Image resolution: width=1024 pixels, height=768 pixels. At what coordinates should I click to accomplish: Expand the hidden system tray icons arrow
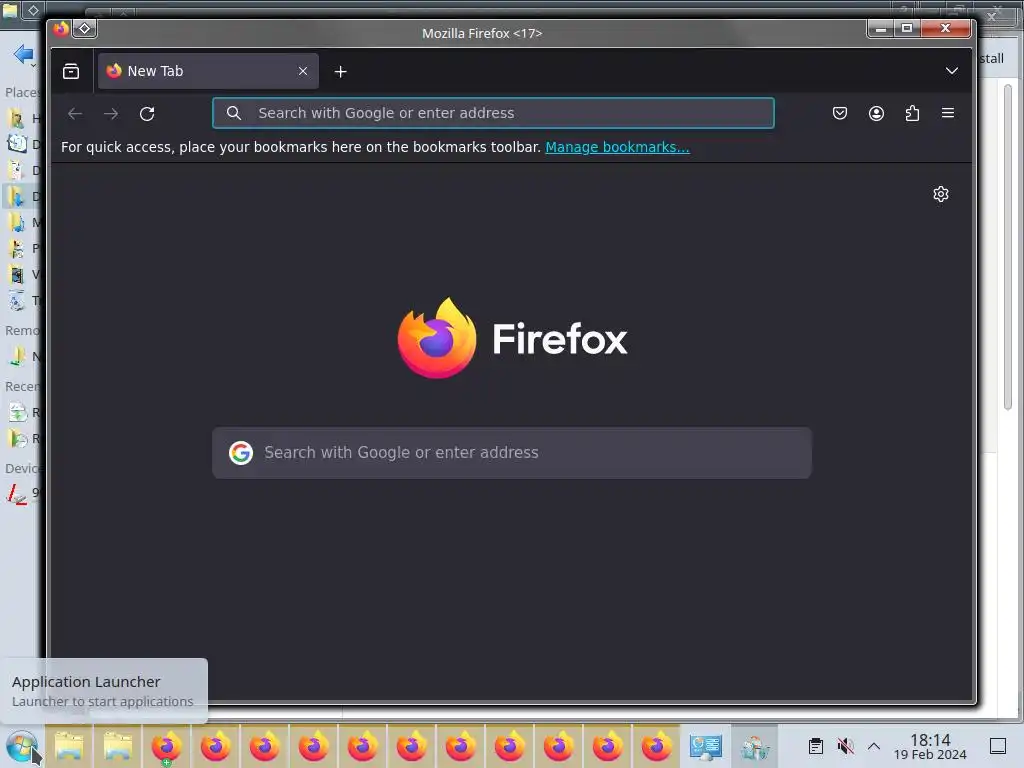click(874, 746)
